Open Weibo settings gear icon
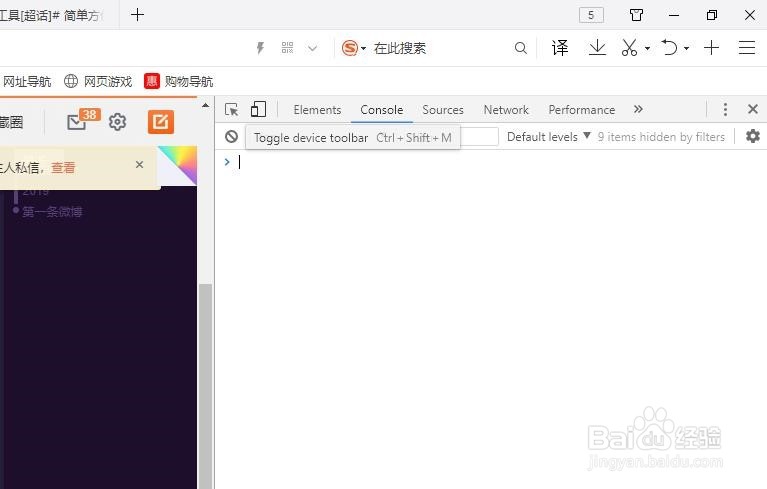767x489 pixels. (117, 122)
